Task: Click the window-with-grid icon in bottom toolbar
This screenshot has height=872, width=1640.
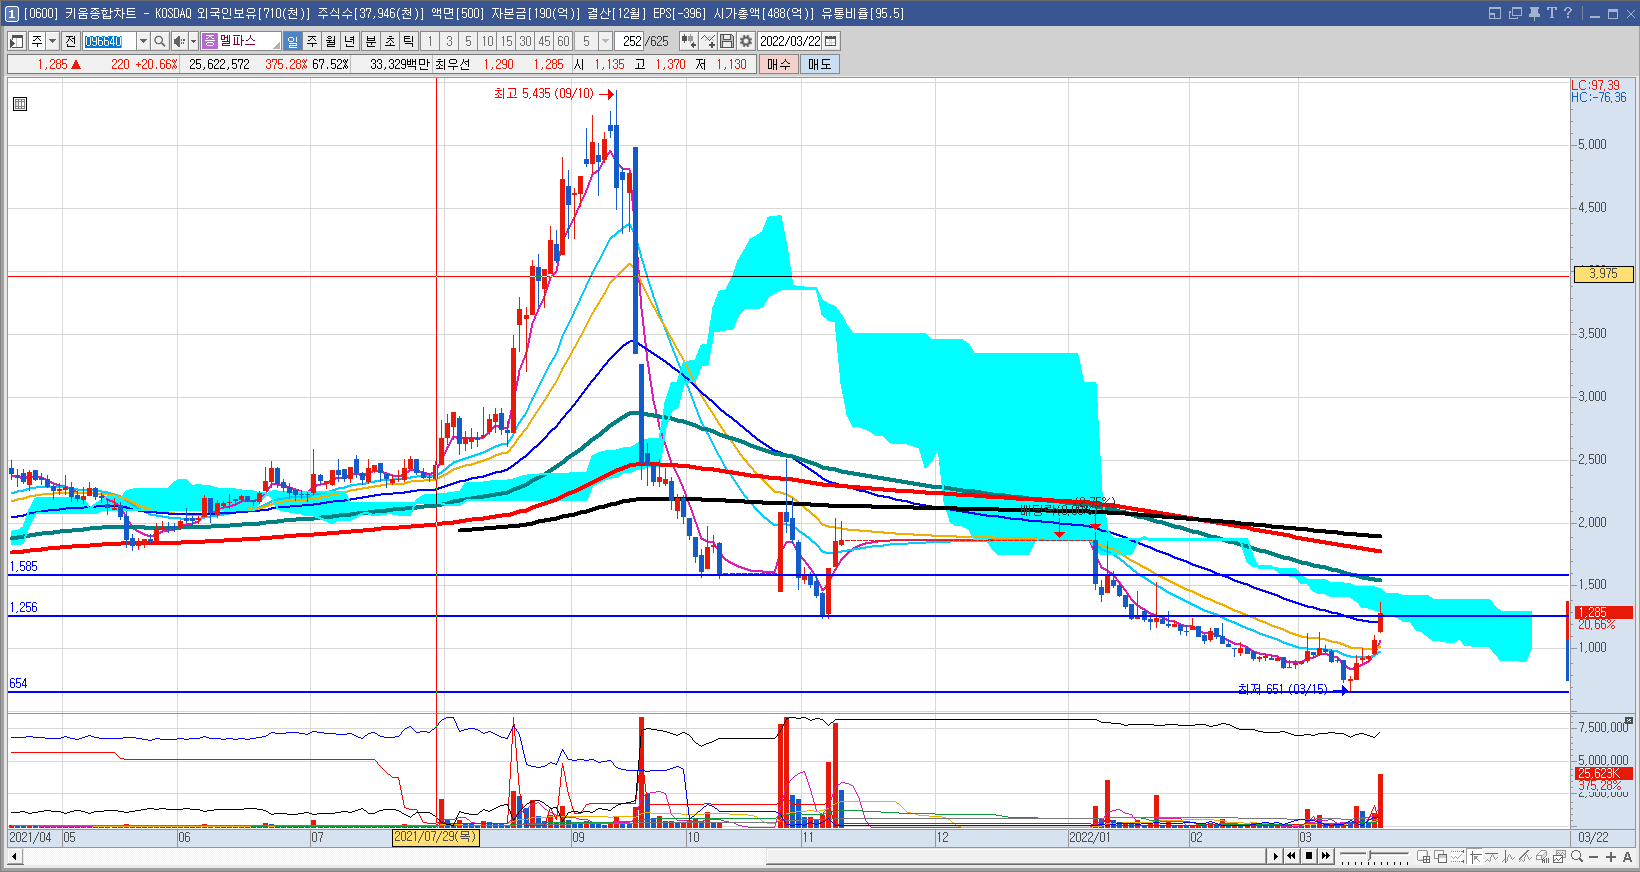Action: [1423, 856]
